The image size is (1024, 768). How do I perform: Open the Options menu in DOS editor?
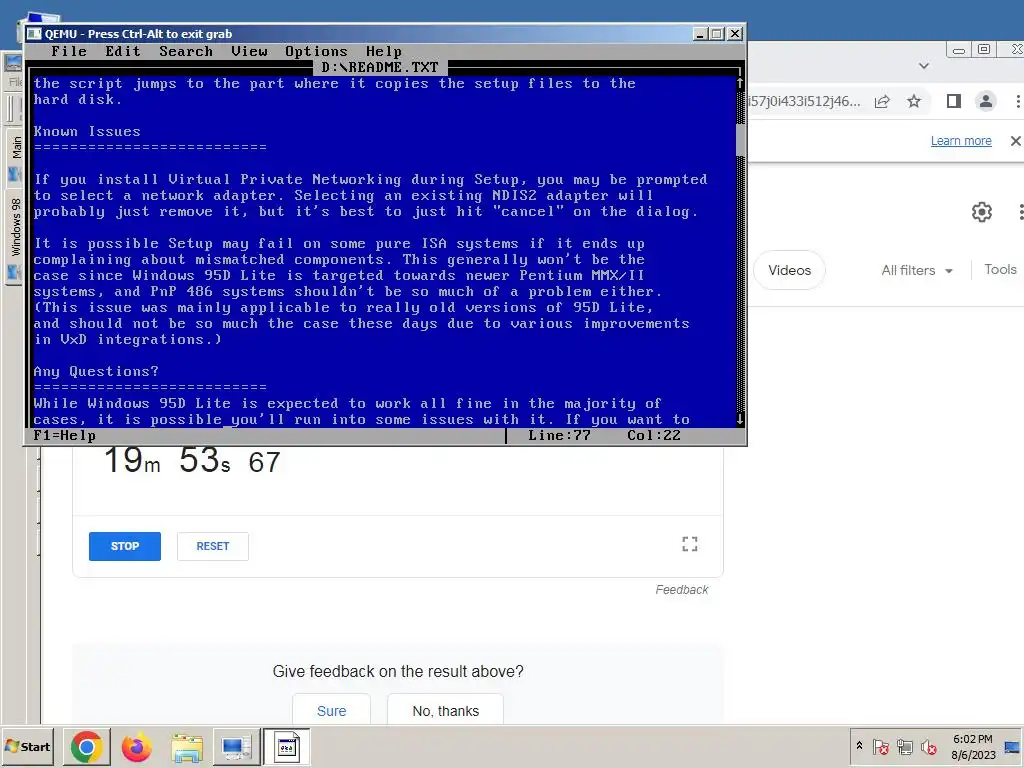[x=316, y=52]
